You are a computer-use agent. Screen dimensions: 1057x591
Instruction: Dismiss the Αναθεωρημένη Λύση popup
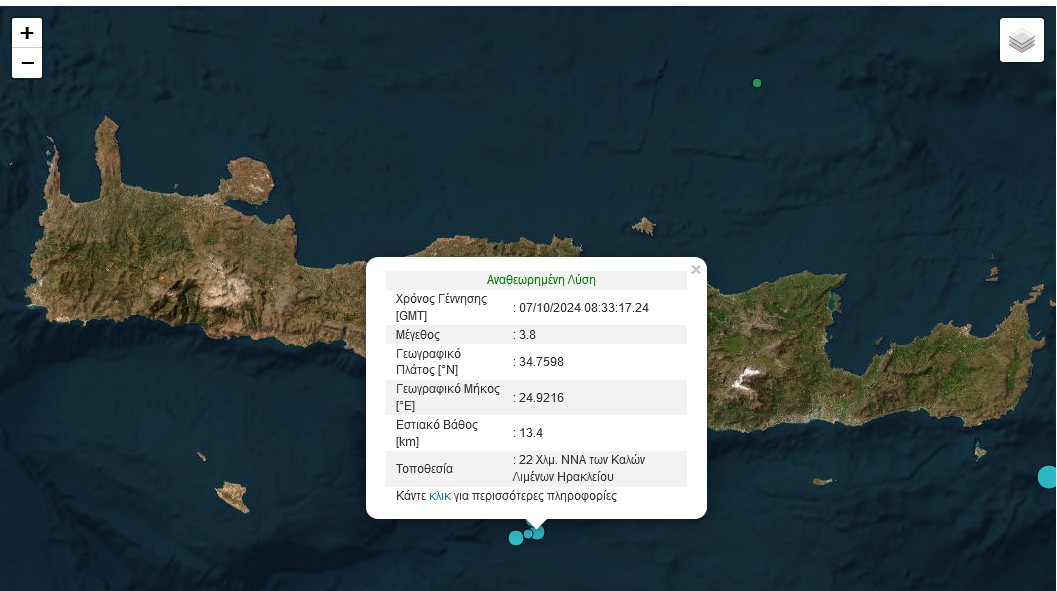(696, 269)
